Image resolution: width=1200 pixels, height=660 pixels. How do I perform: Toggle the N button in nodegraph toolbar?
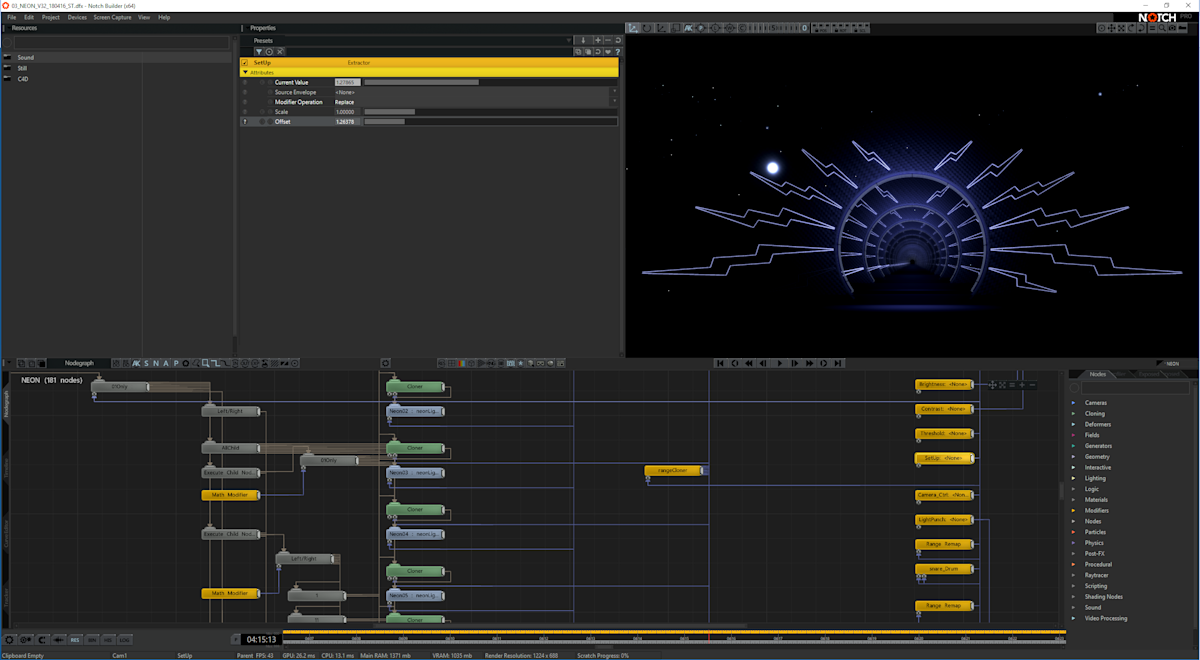tap(156, 363)
